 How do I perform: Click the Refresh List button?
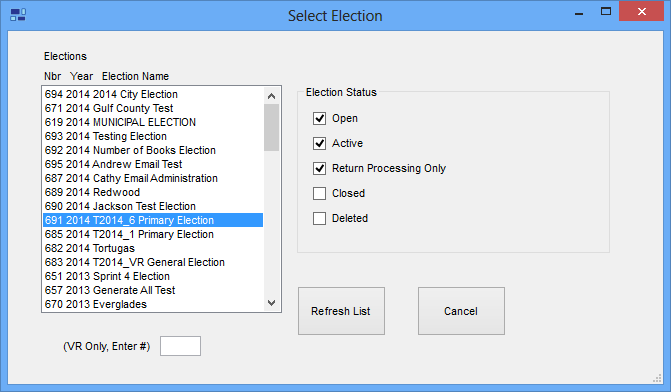click(x=341, y=311)
